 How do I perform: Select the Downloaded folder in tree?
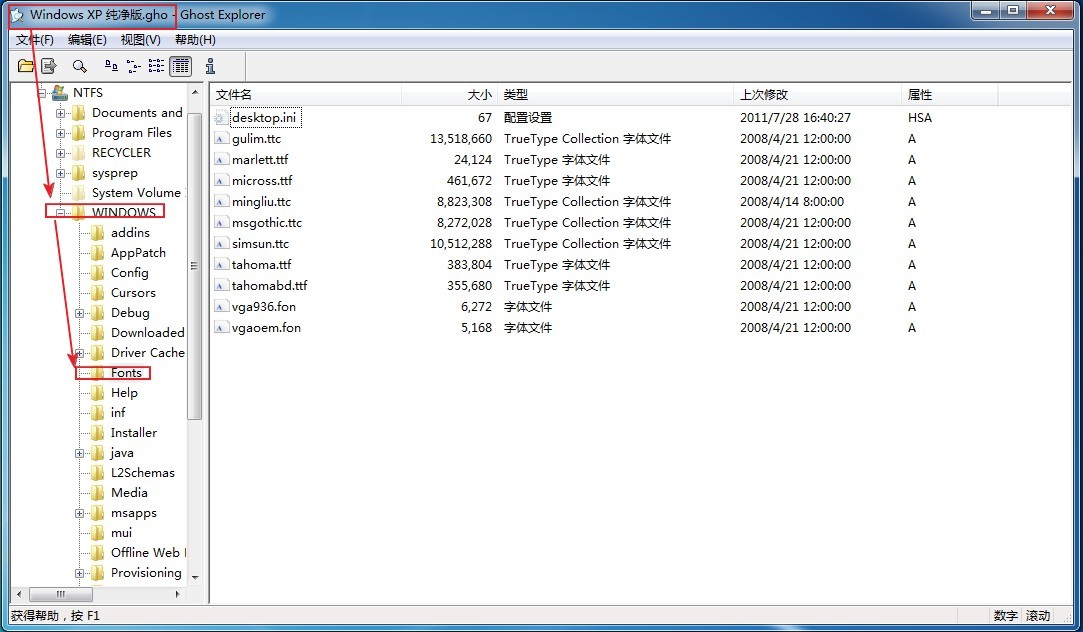click(147, 333)
